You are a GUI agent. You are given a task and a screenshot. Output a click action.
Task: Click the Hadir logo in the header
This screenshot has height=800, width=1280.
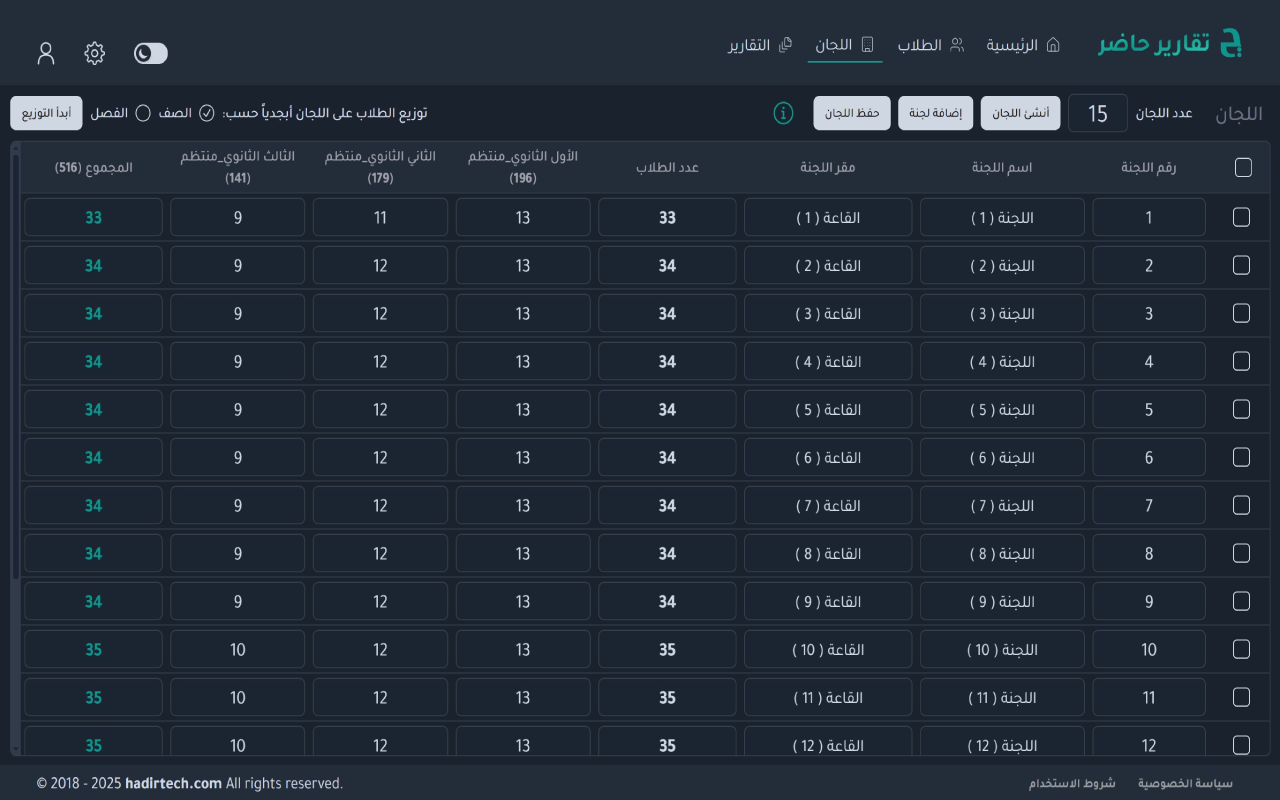click(x=1170, y=43)
